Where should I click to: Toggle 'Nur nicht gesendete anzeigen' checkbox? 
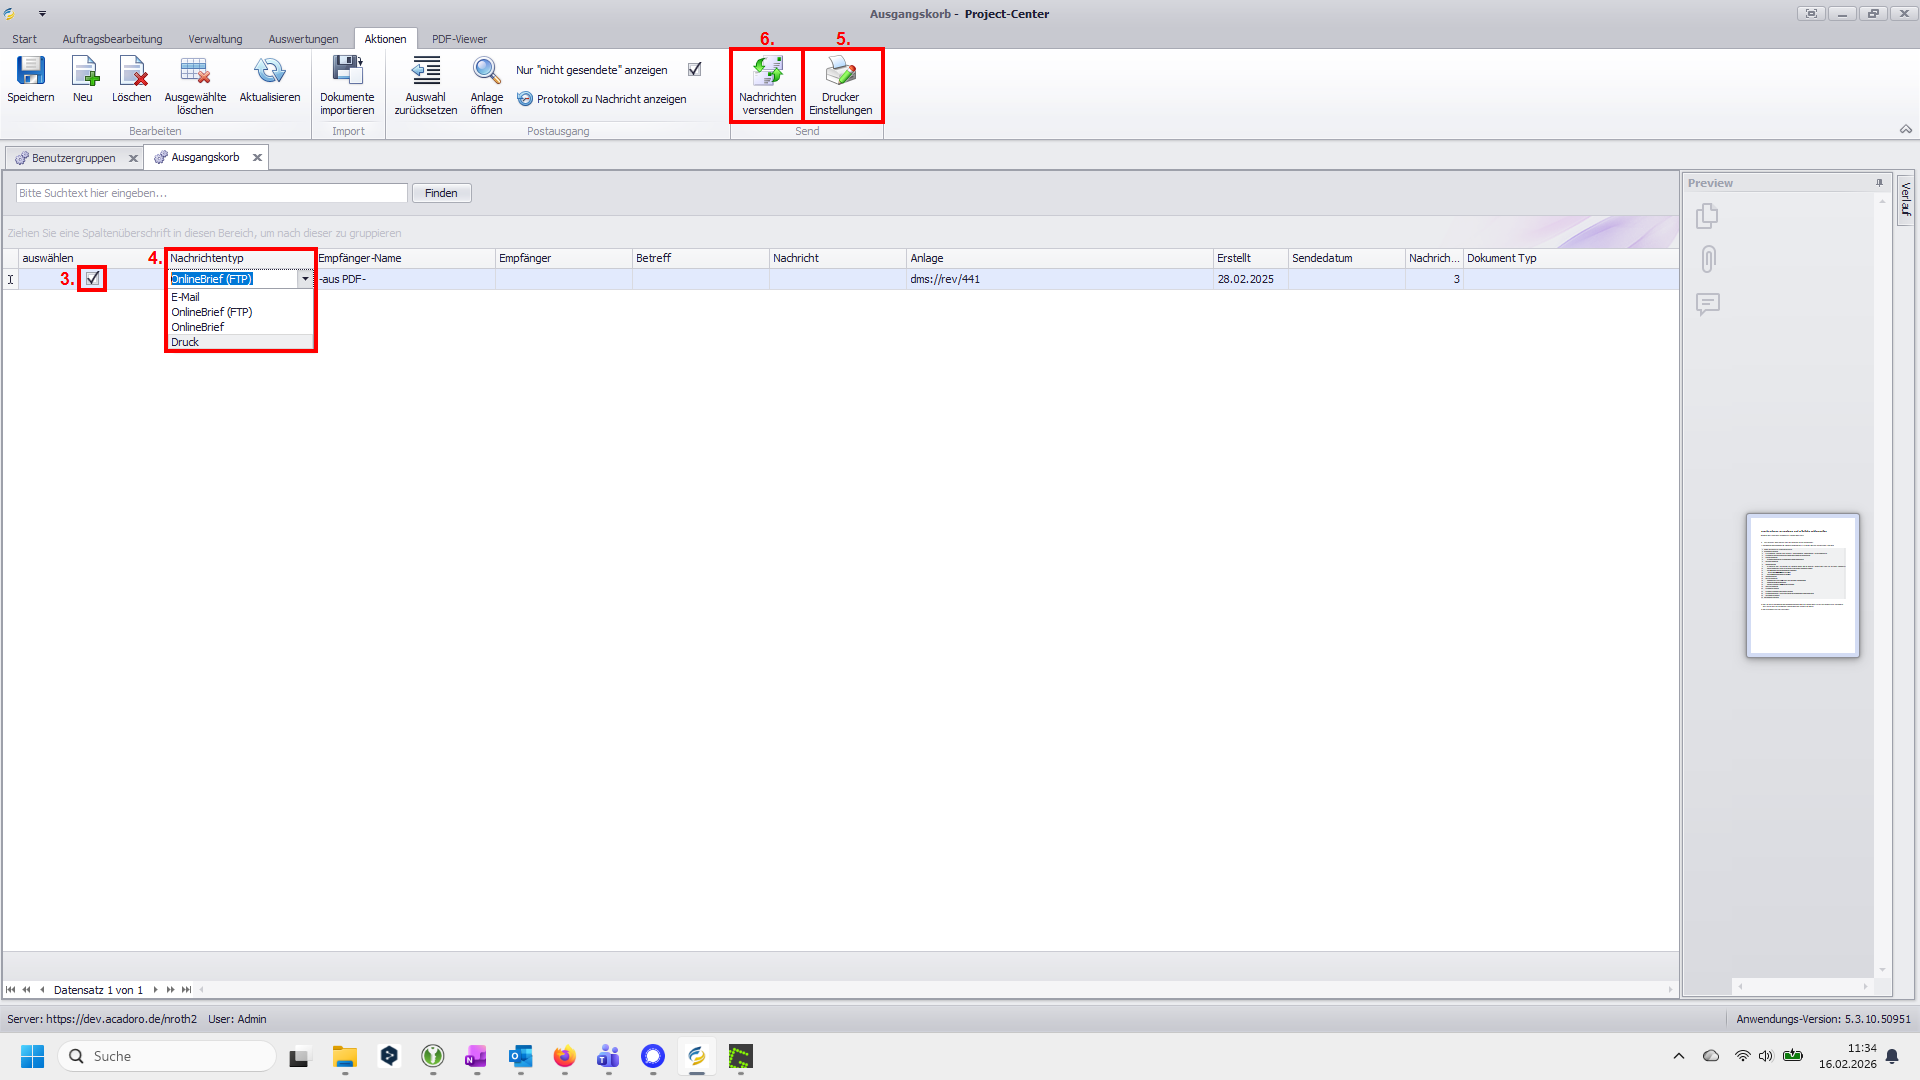pos(695,70)
